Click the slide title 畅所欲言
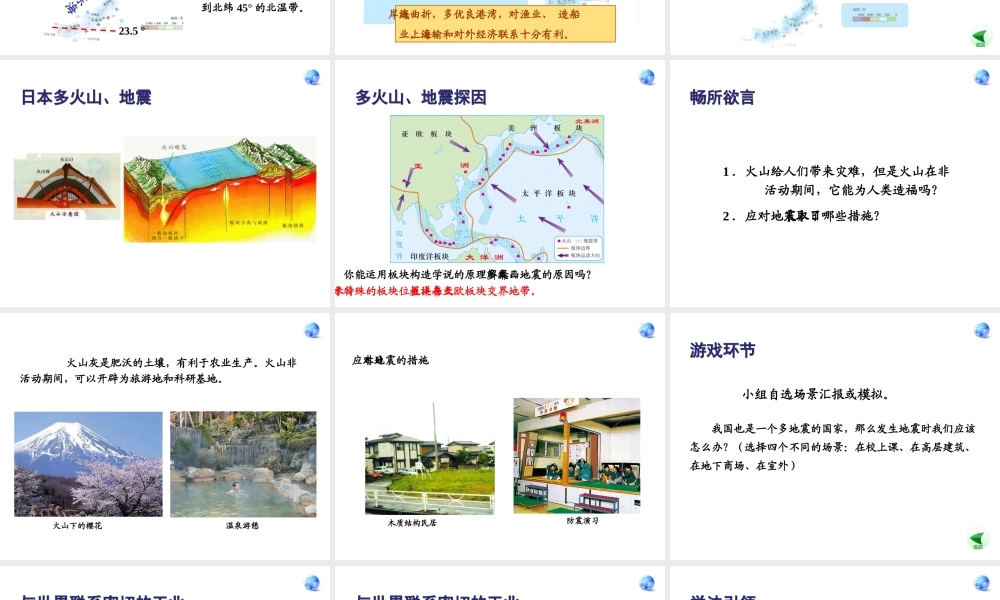Screen dimensions: 1000x600 [x=723, y=98]
